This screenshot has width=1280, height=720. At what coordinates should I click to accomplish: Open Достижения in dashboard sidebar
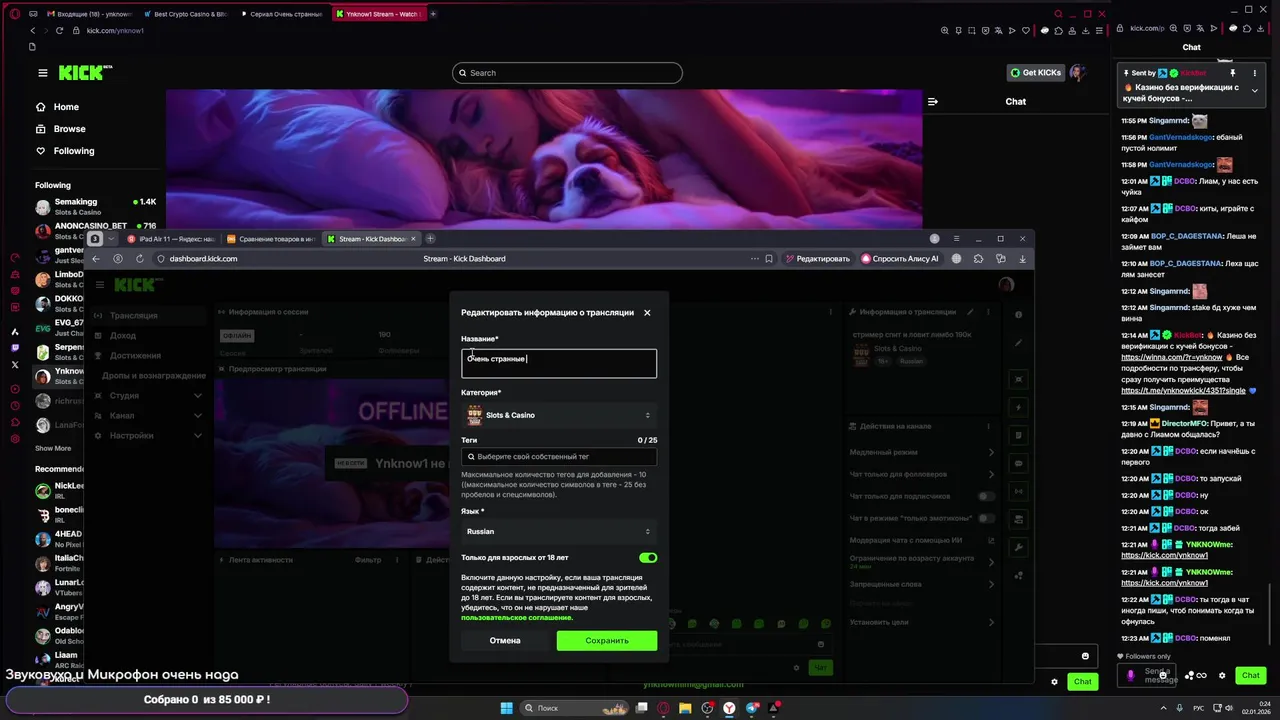click(135, 356)
